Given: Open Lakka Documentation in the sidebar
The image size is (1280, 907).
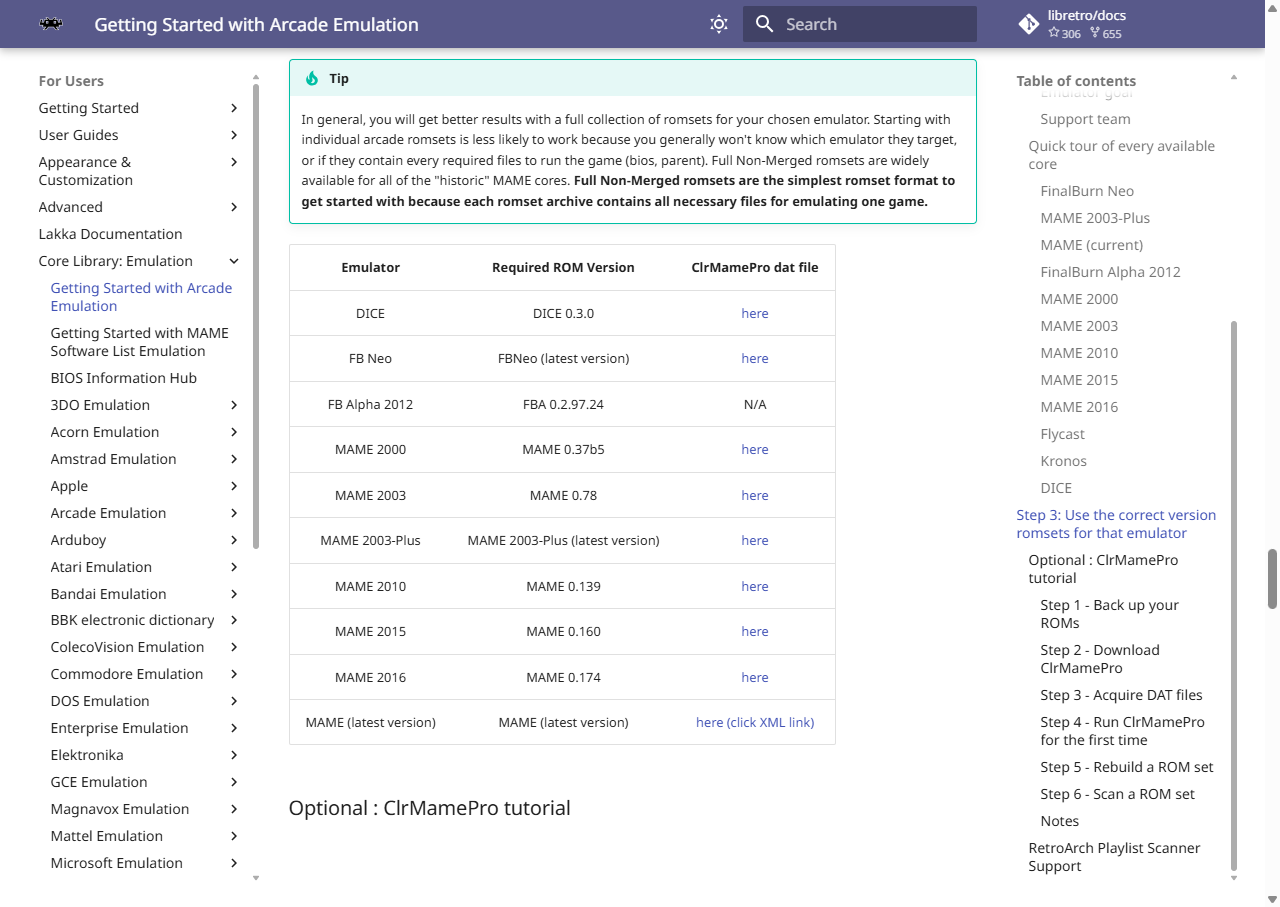Looking at the screenshot, I should pyautogui.click(x=110, y=234).
